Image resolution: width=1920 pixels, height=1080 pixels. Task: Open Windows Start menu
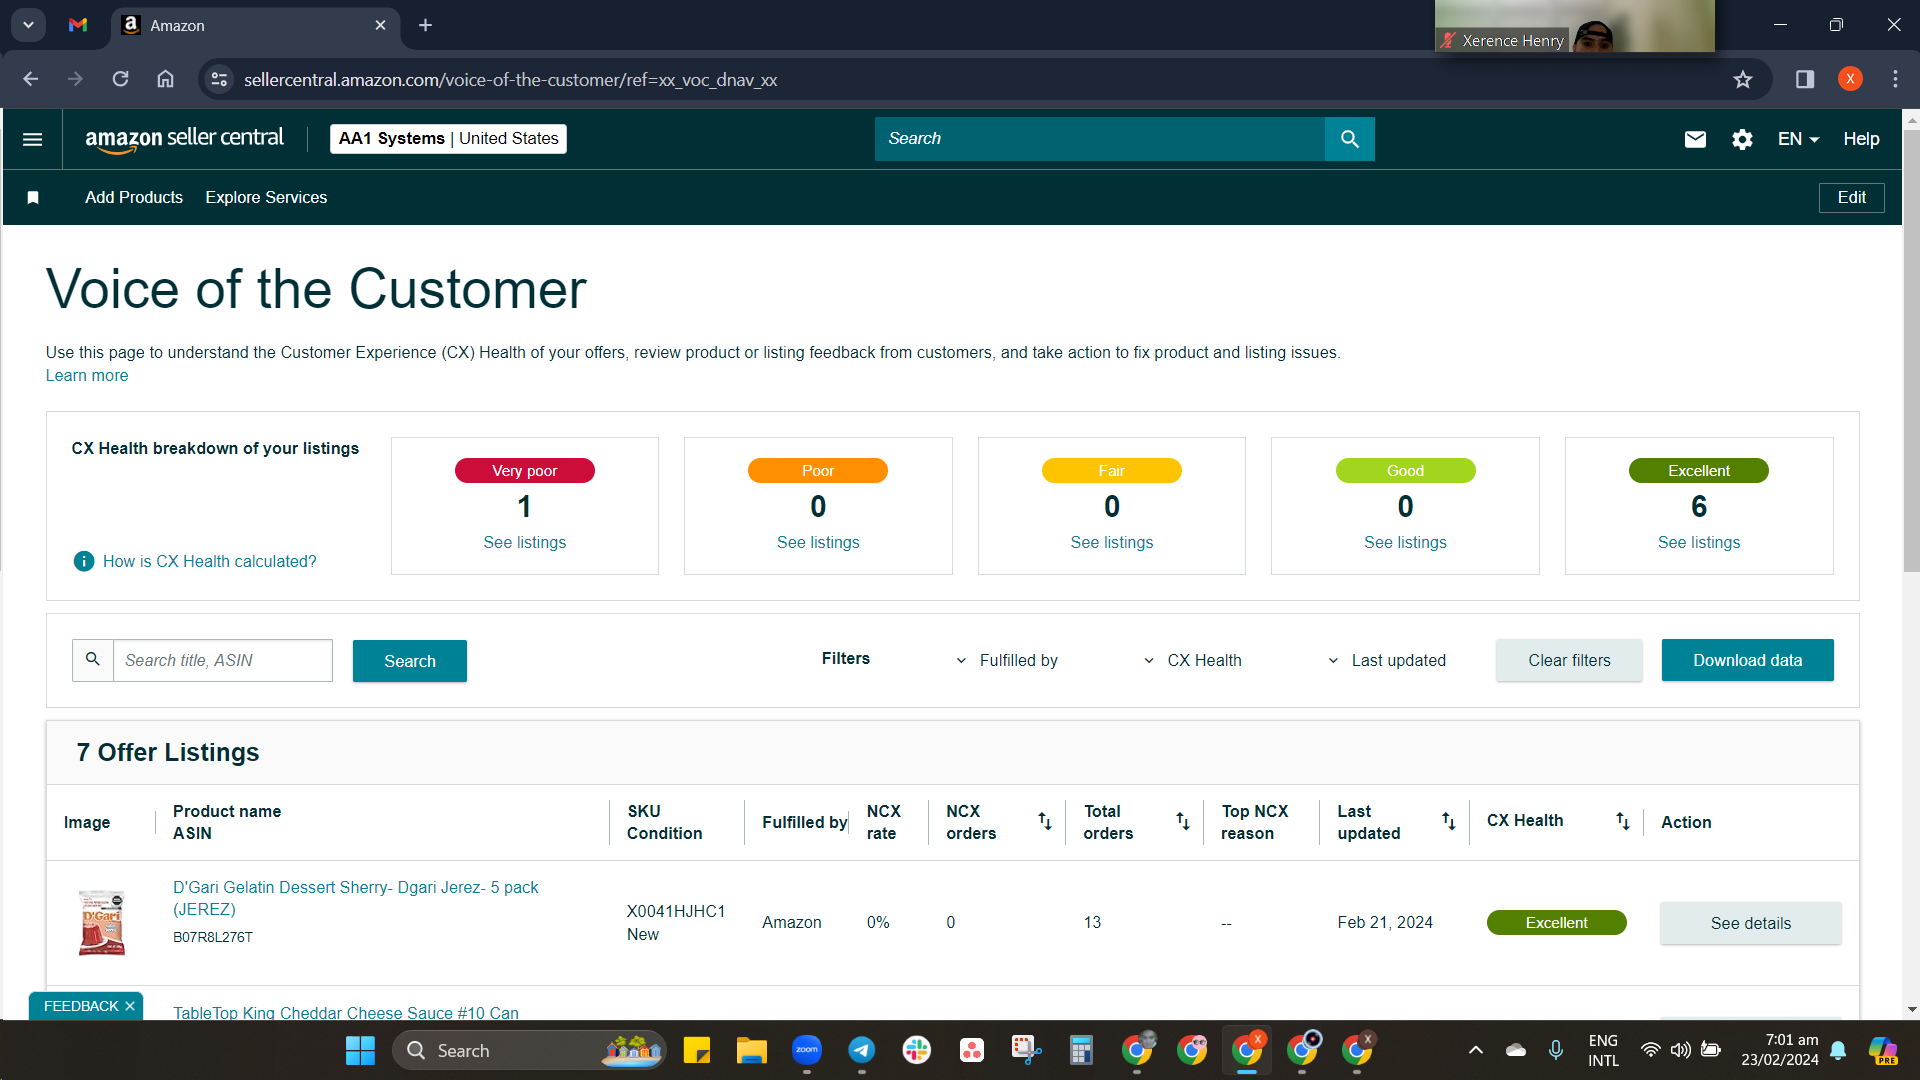360,1050
